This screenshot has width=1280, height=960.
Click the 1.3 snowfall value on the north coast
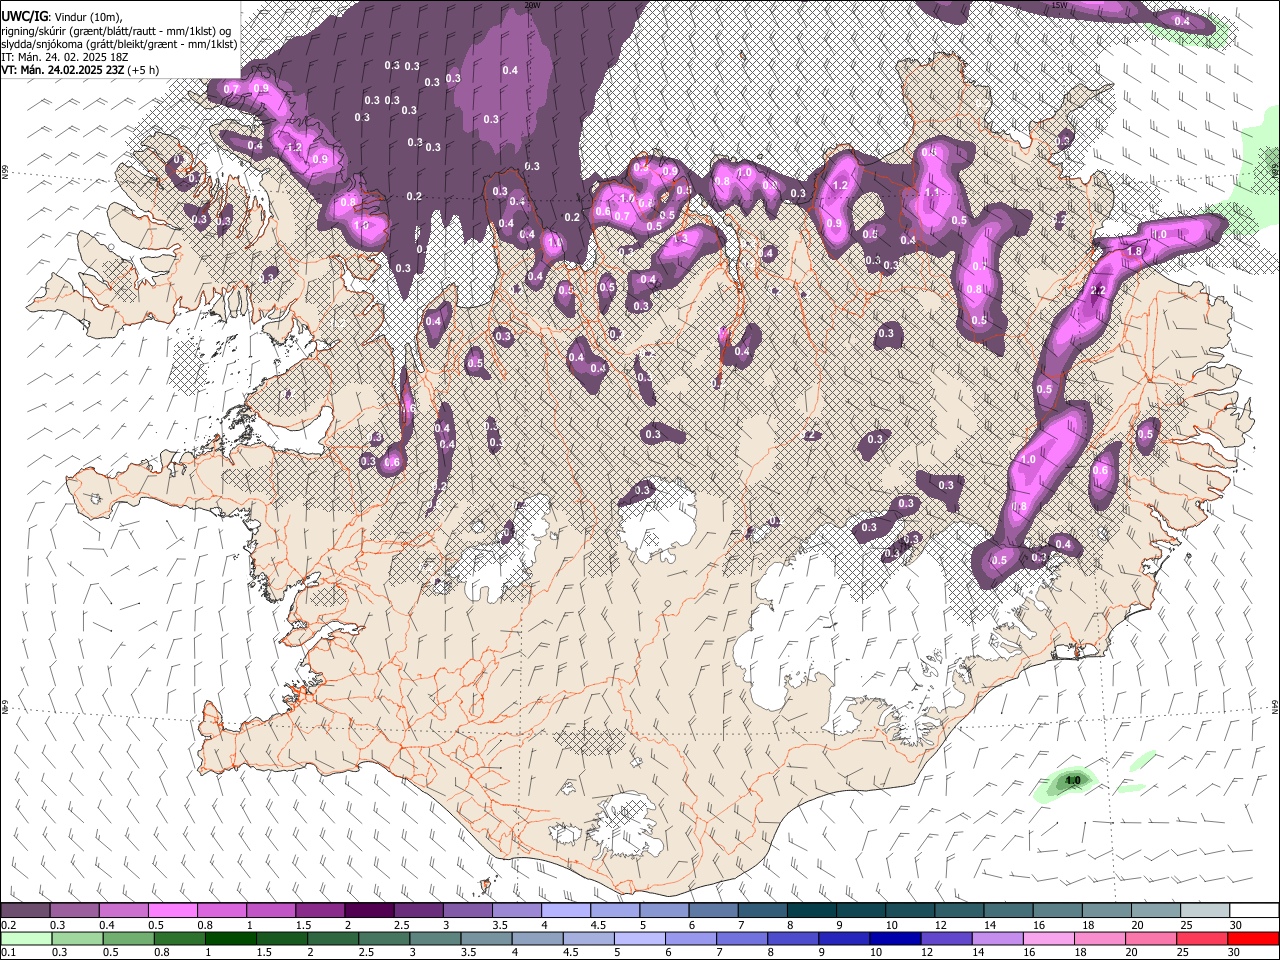(x=682, y=240)
